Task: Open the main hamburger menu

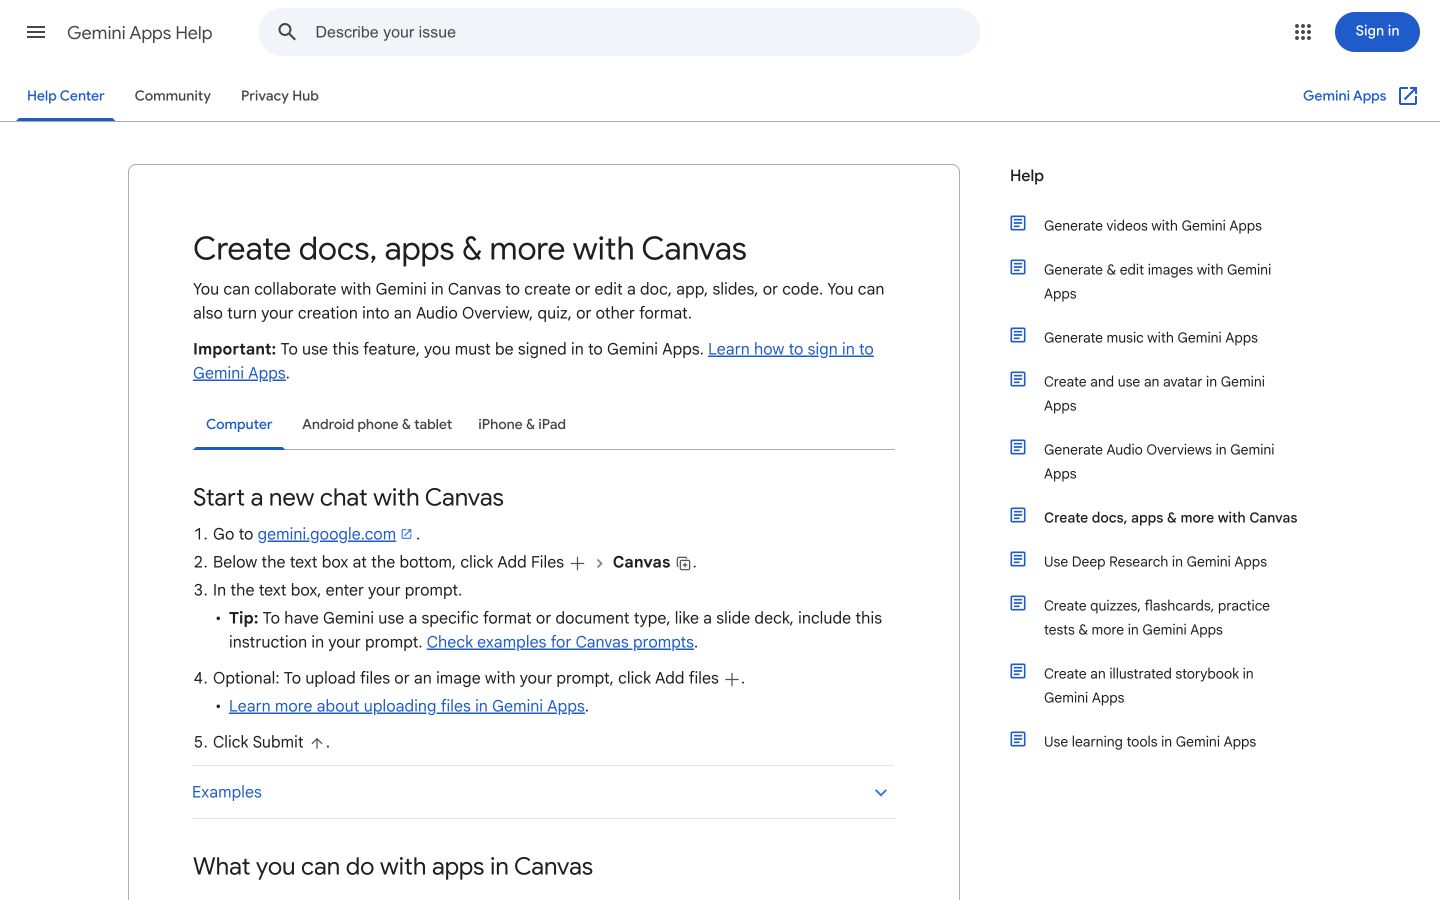Action: click(x=36, y=32)
